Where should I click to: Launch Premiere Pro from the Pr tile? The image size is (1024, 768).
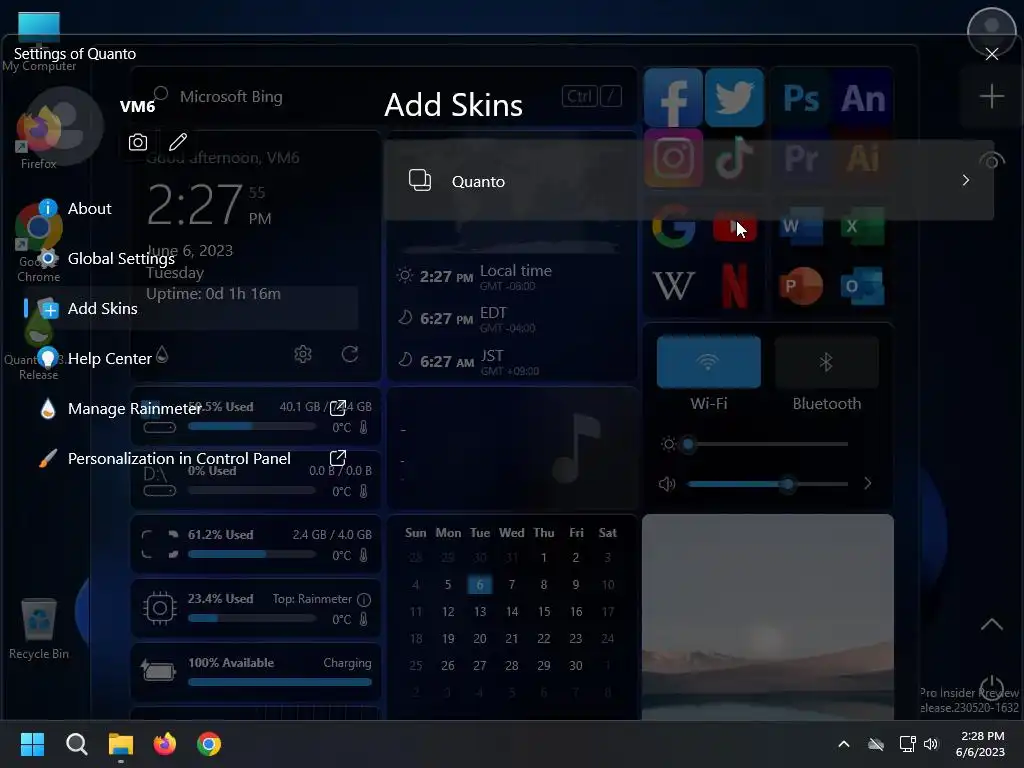click(801, 157)
